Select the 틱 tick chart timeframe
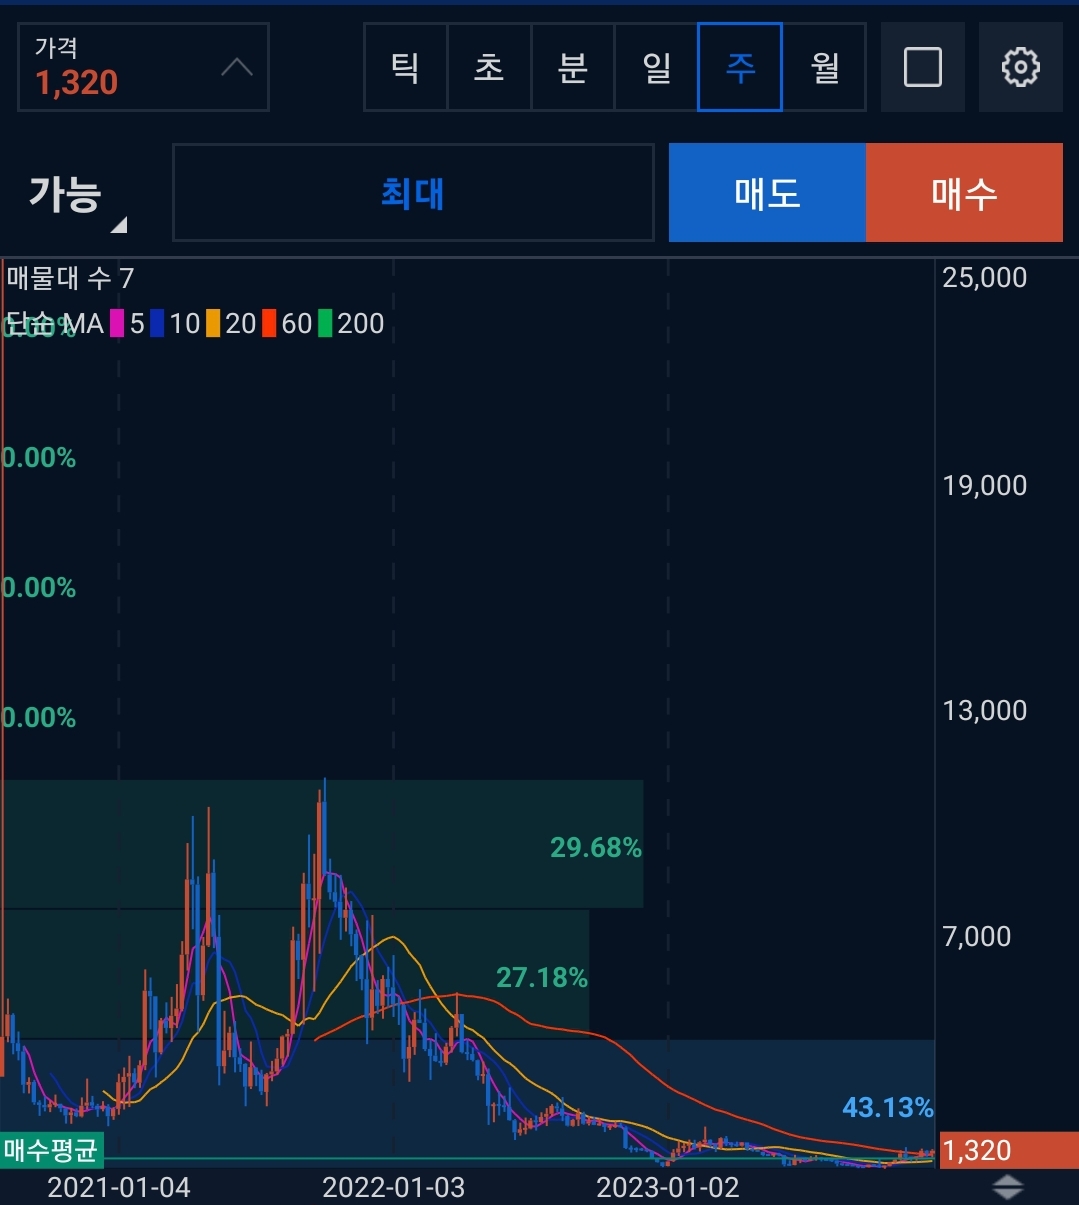The height and width of the screenshot is (1205, 1079). tap(405, 67)
